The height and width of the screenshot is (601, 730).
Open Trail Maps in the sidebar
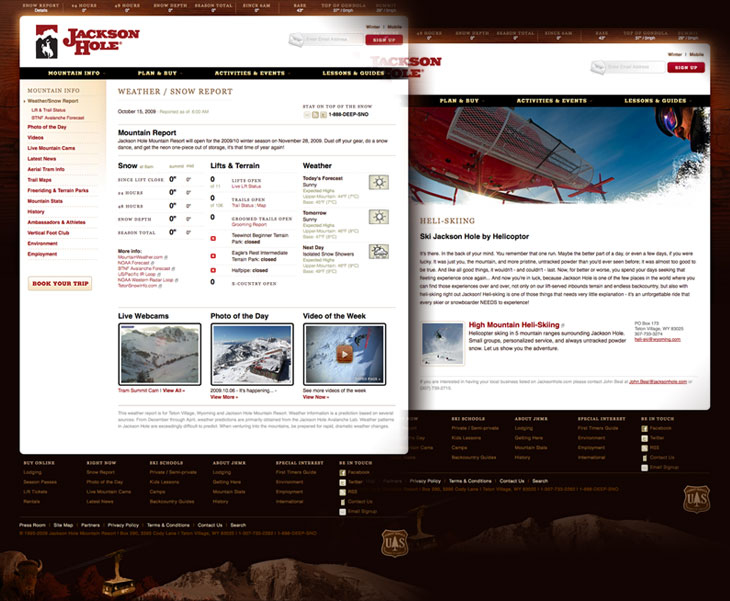39,180
